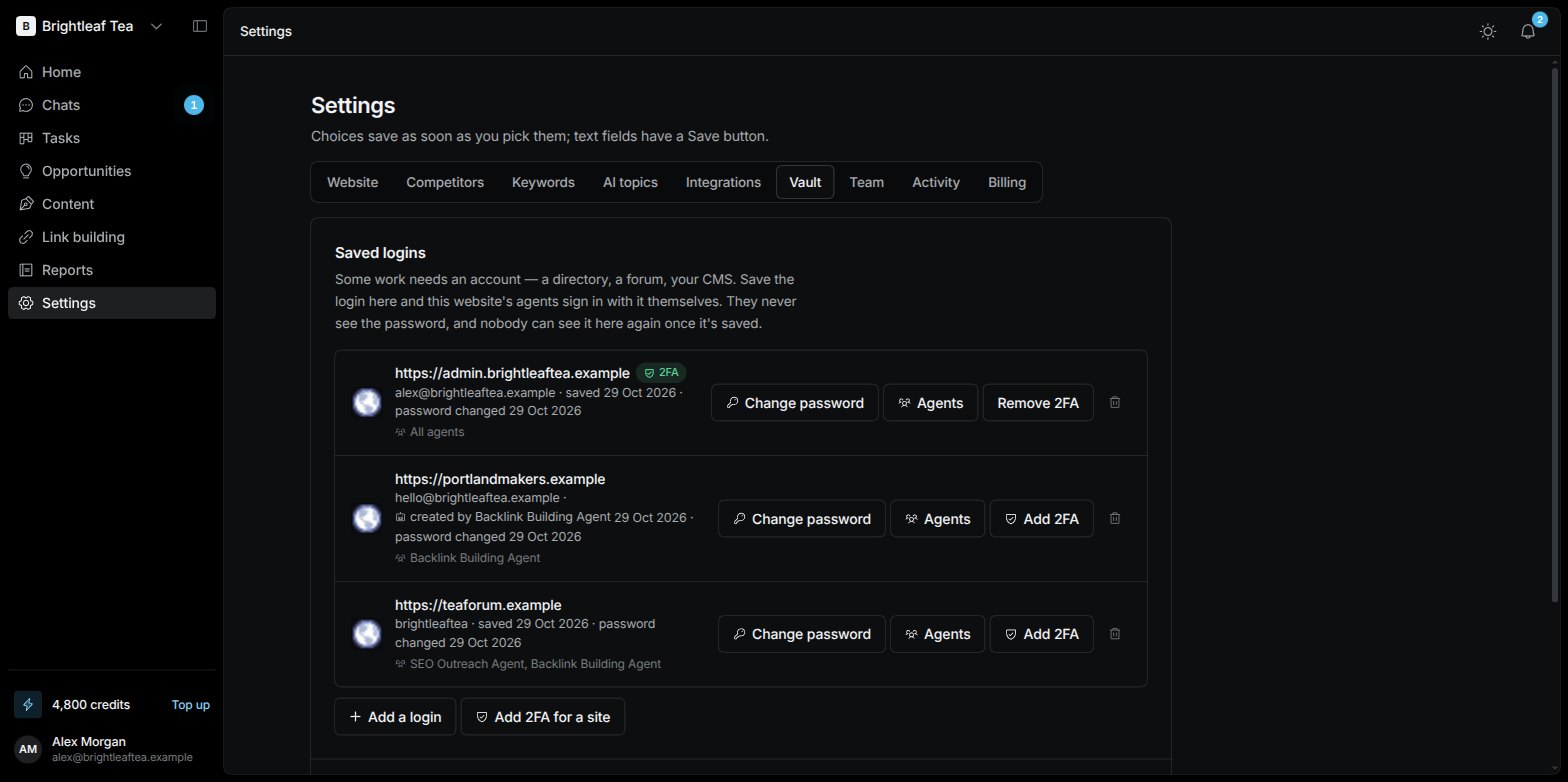Click the Top up credits link
Viewport: 1568px width, 782px height.
click(x=191, y=705)
